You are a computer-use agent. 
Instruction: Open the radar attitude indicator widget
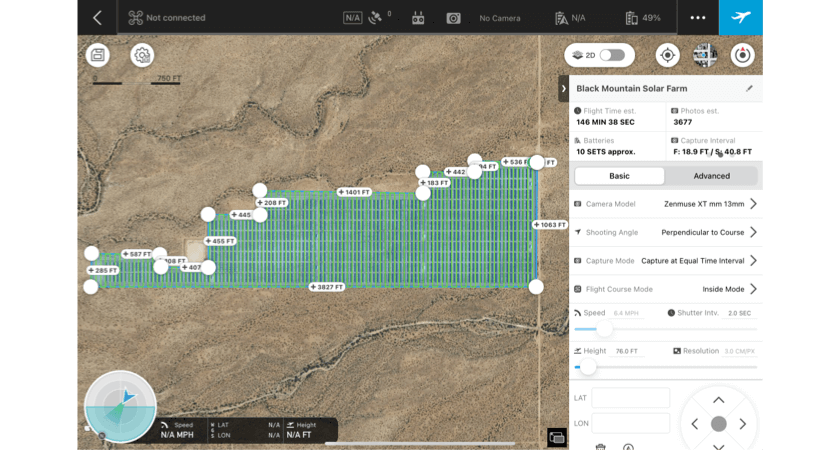121,407
